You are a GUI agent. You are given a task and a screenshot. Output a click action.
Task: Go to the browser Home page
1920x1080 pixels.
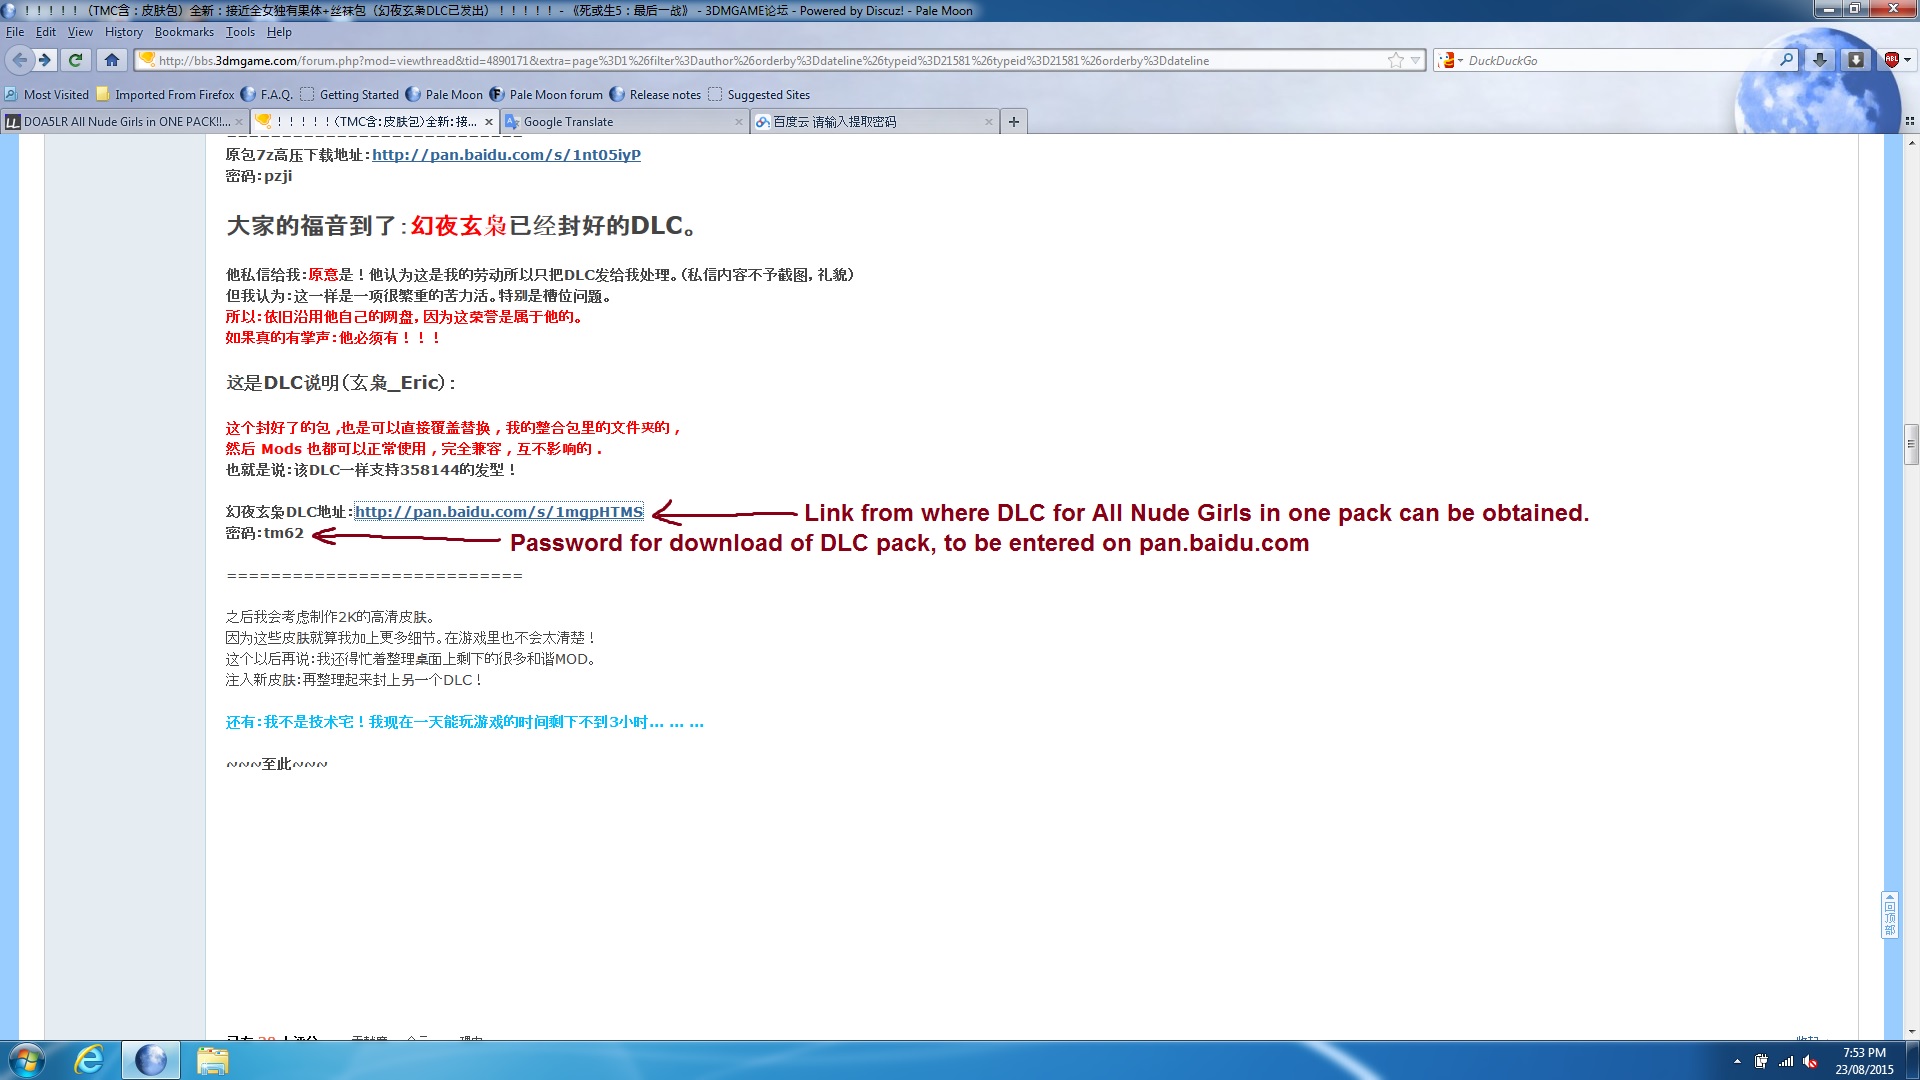pyautogui.click(x=112, y=60)
